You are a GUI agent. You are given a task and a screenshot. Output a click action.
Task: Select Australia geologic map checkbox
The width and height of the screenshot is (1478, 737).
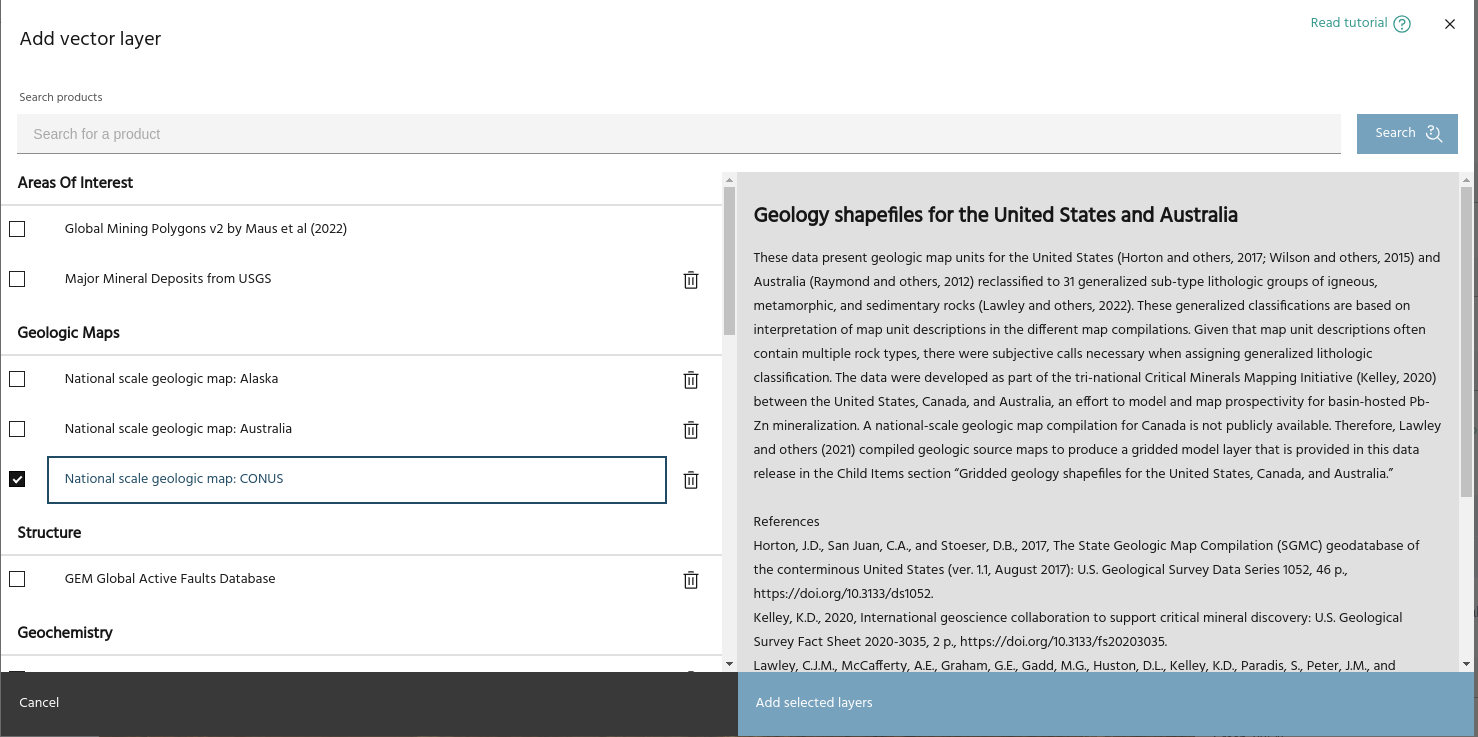tap(17, 429)
